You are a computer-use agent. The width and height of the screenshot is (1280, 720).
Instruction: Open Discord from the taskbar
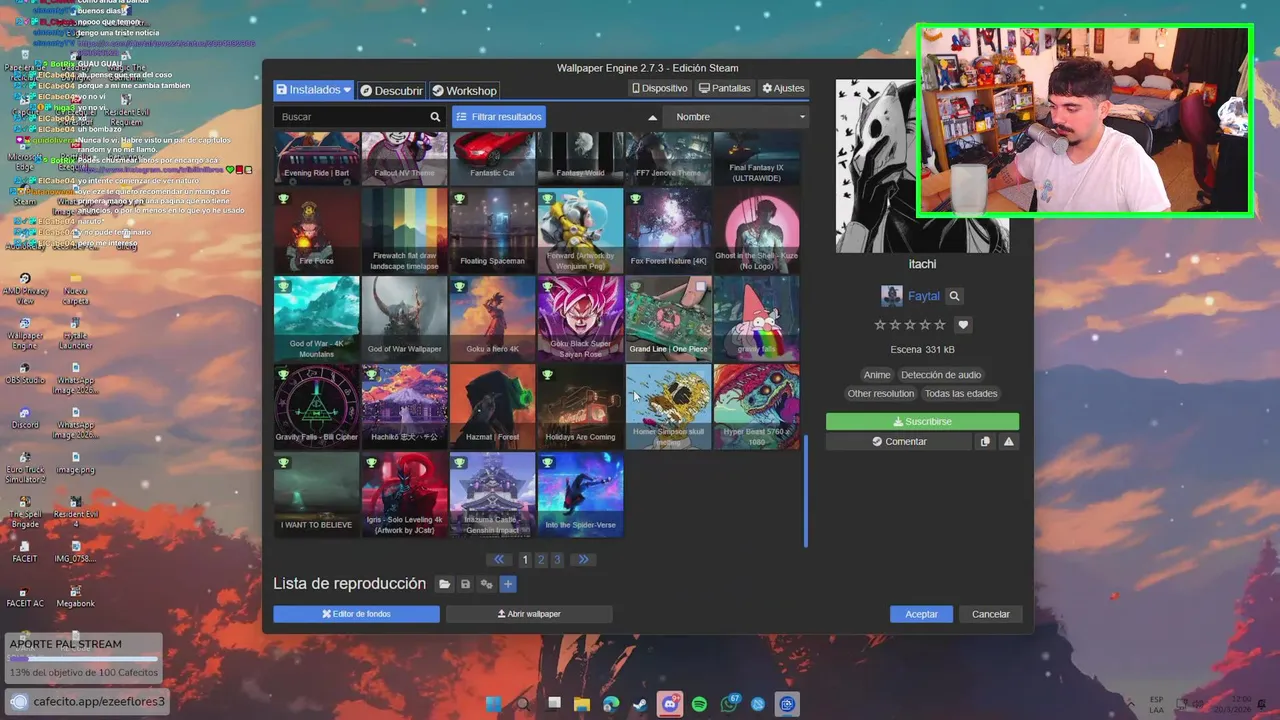[669, 704]
